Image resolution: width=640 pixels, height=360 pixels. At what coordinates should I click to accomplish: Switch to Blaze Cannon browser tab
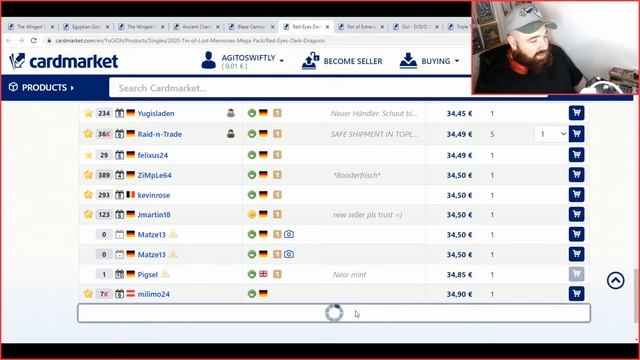pos(251,27)
